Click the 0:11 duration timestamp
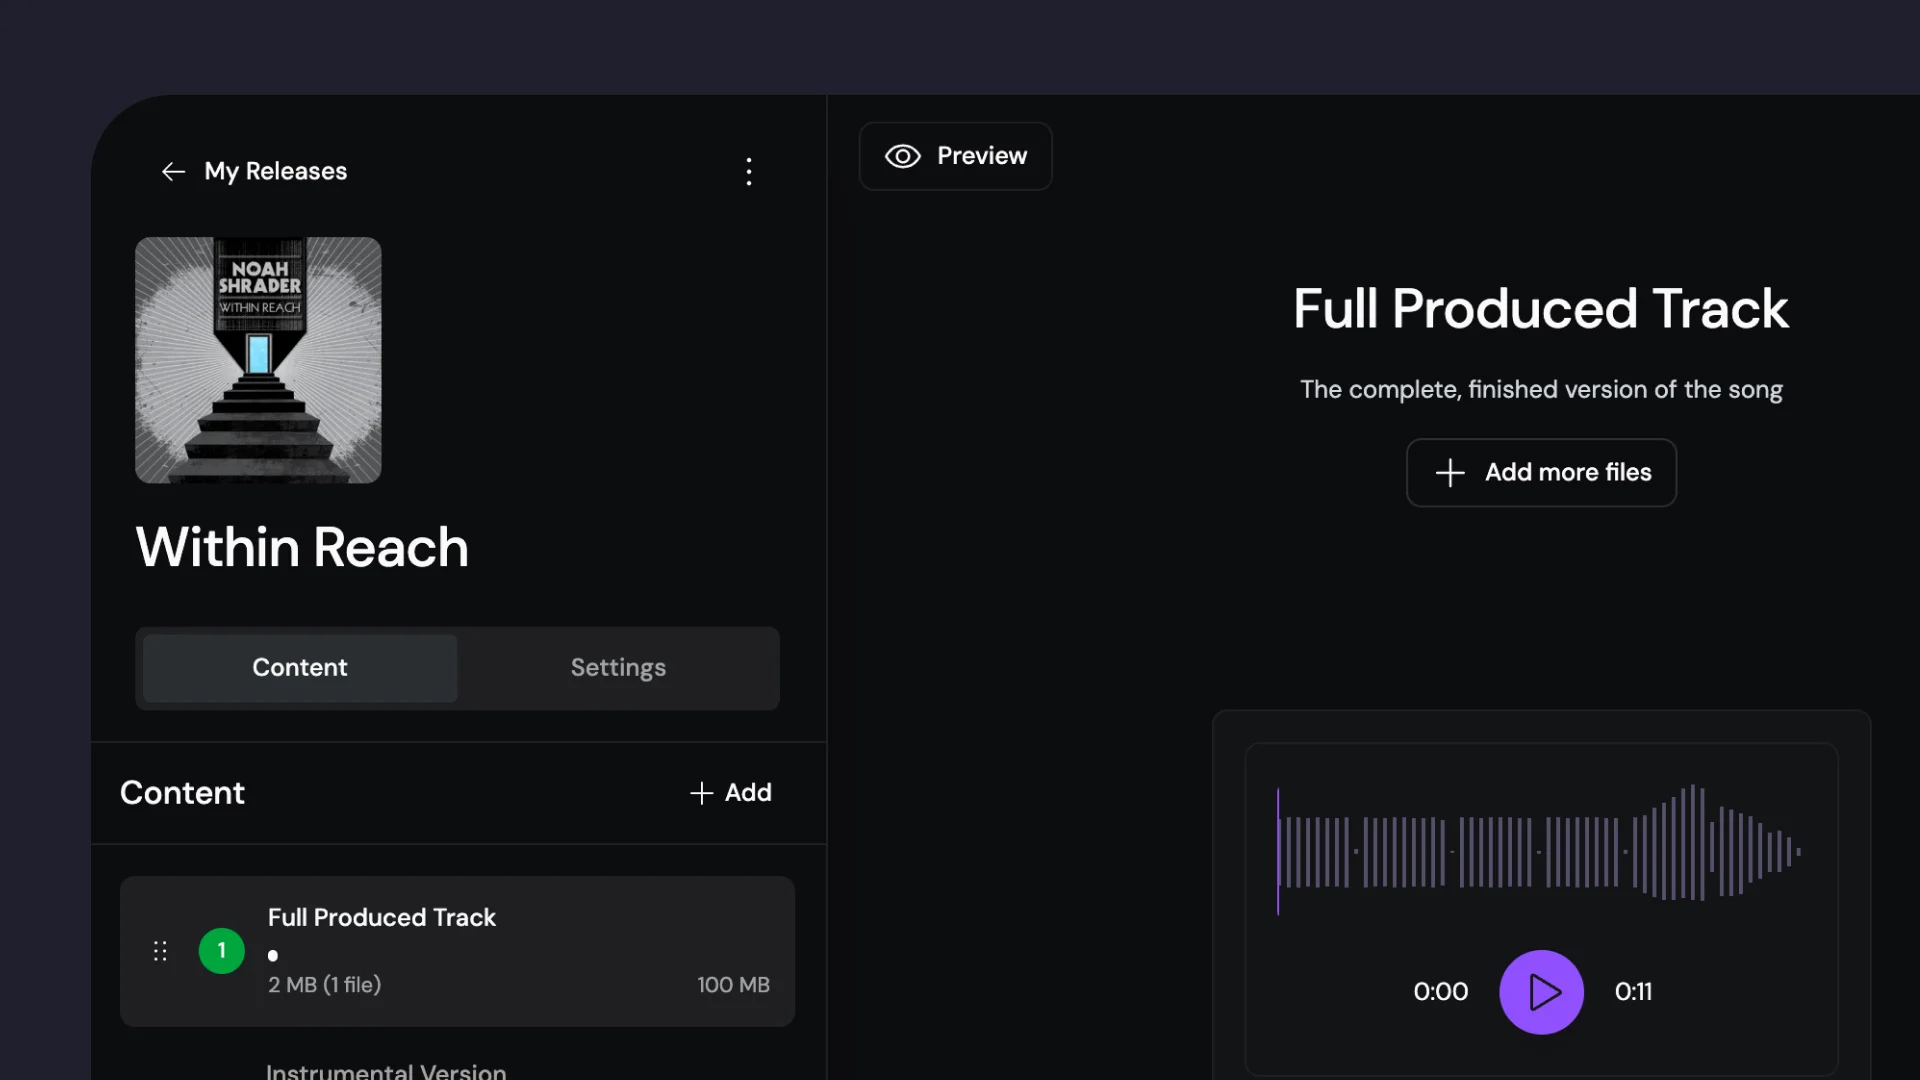The image size is (1920, 1080). (x=1633, y=992)
